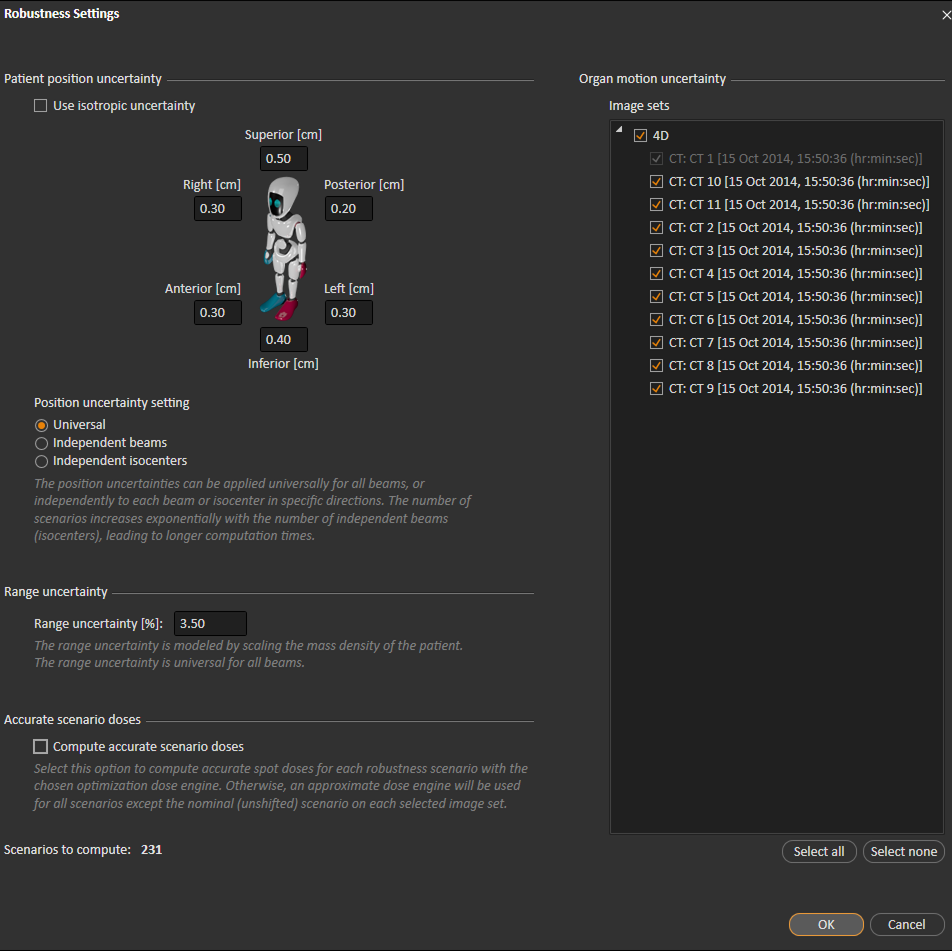Toggle the CT 9 image set checkbox
Viewport: 952px width, 951px height.
[x=656, y=389]
